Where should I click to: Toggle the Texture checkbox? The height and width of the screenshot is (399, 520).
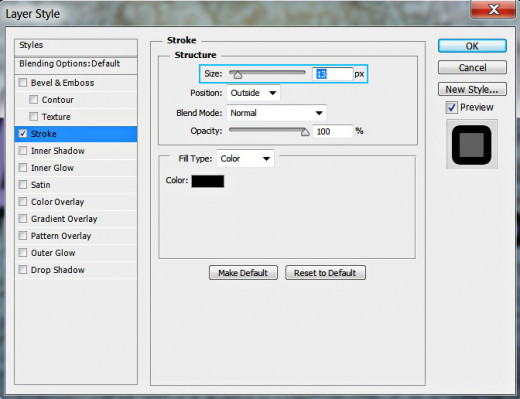tap(33, 117)
